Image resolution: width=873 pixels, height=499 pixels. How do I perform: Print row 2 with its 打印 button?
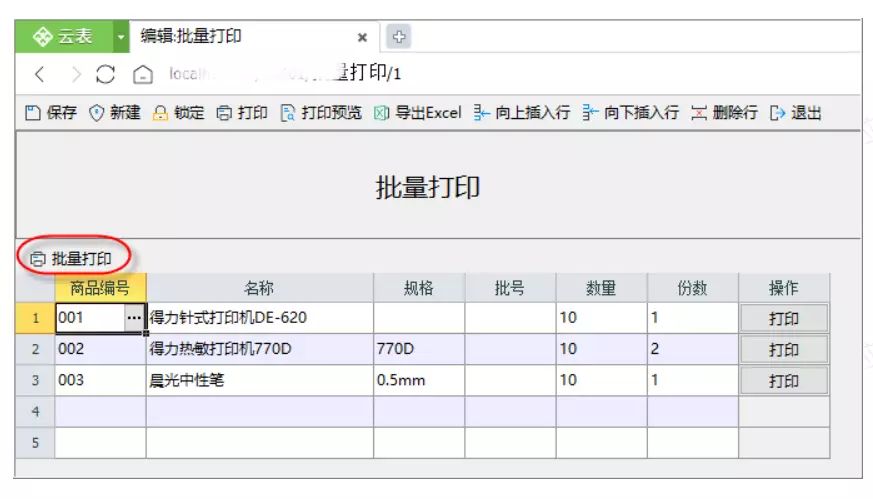783,350
